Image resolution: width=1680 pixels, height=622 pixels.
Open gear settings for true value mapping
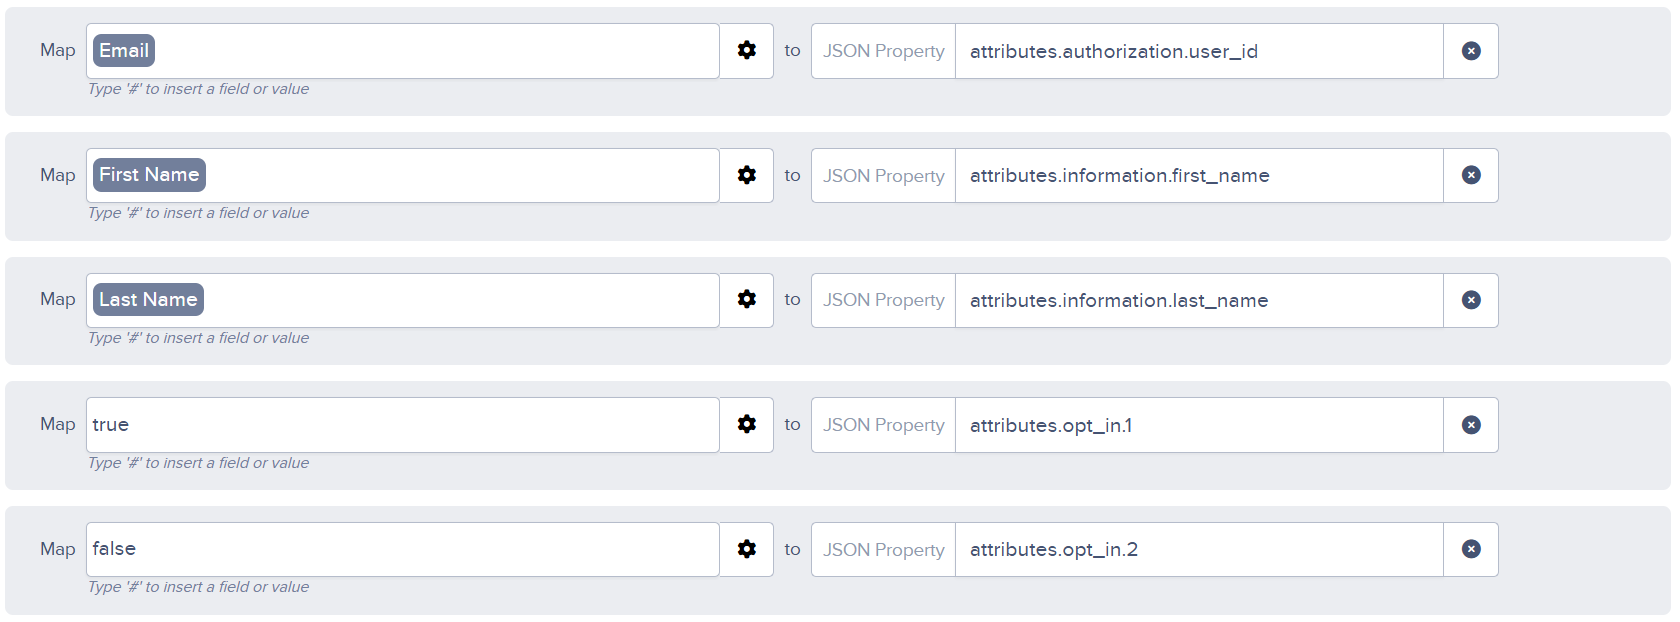pyautogui.click(x=746, y=425)
